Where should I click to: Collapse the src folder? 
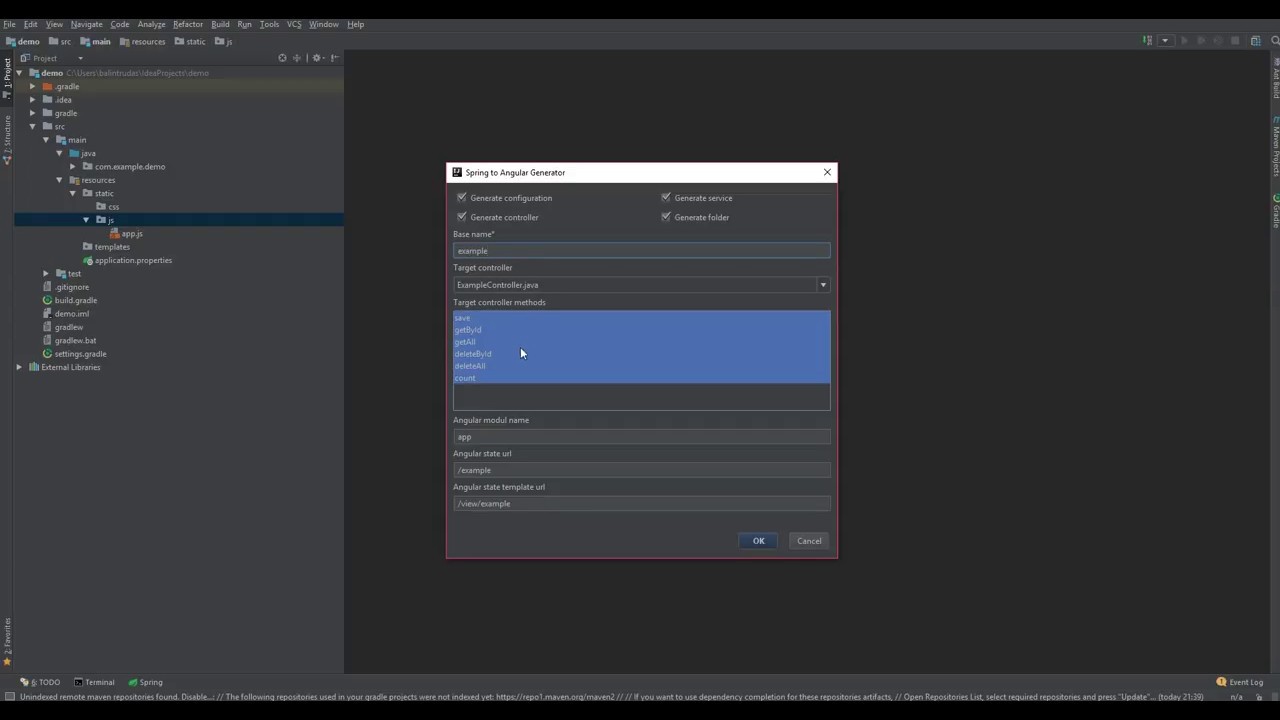[x=32, y=126]
